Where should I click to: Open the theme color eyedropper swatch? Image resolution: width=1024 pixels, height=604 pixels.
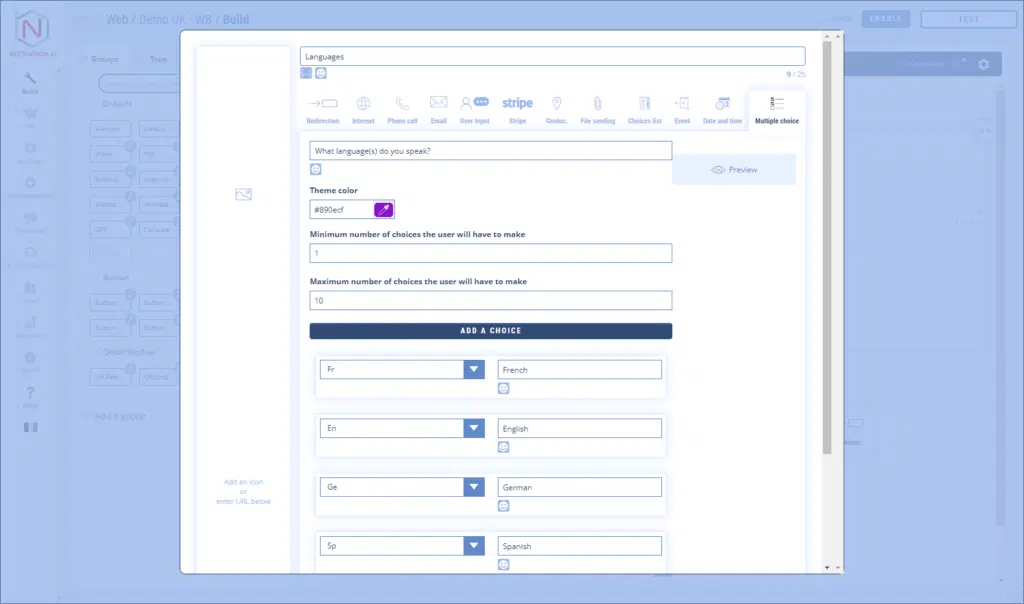384,210
